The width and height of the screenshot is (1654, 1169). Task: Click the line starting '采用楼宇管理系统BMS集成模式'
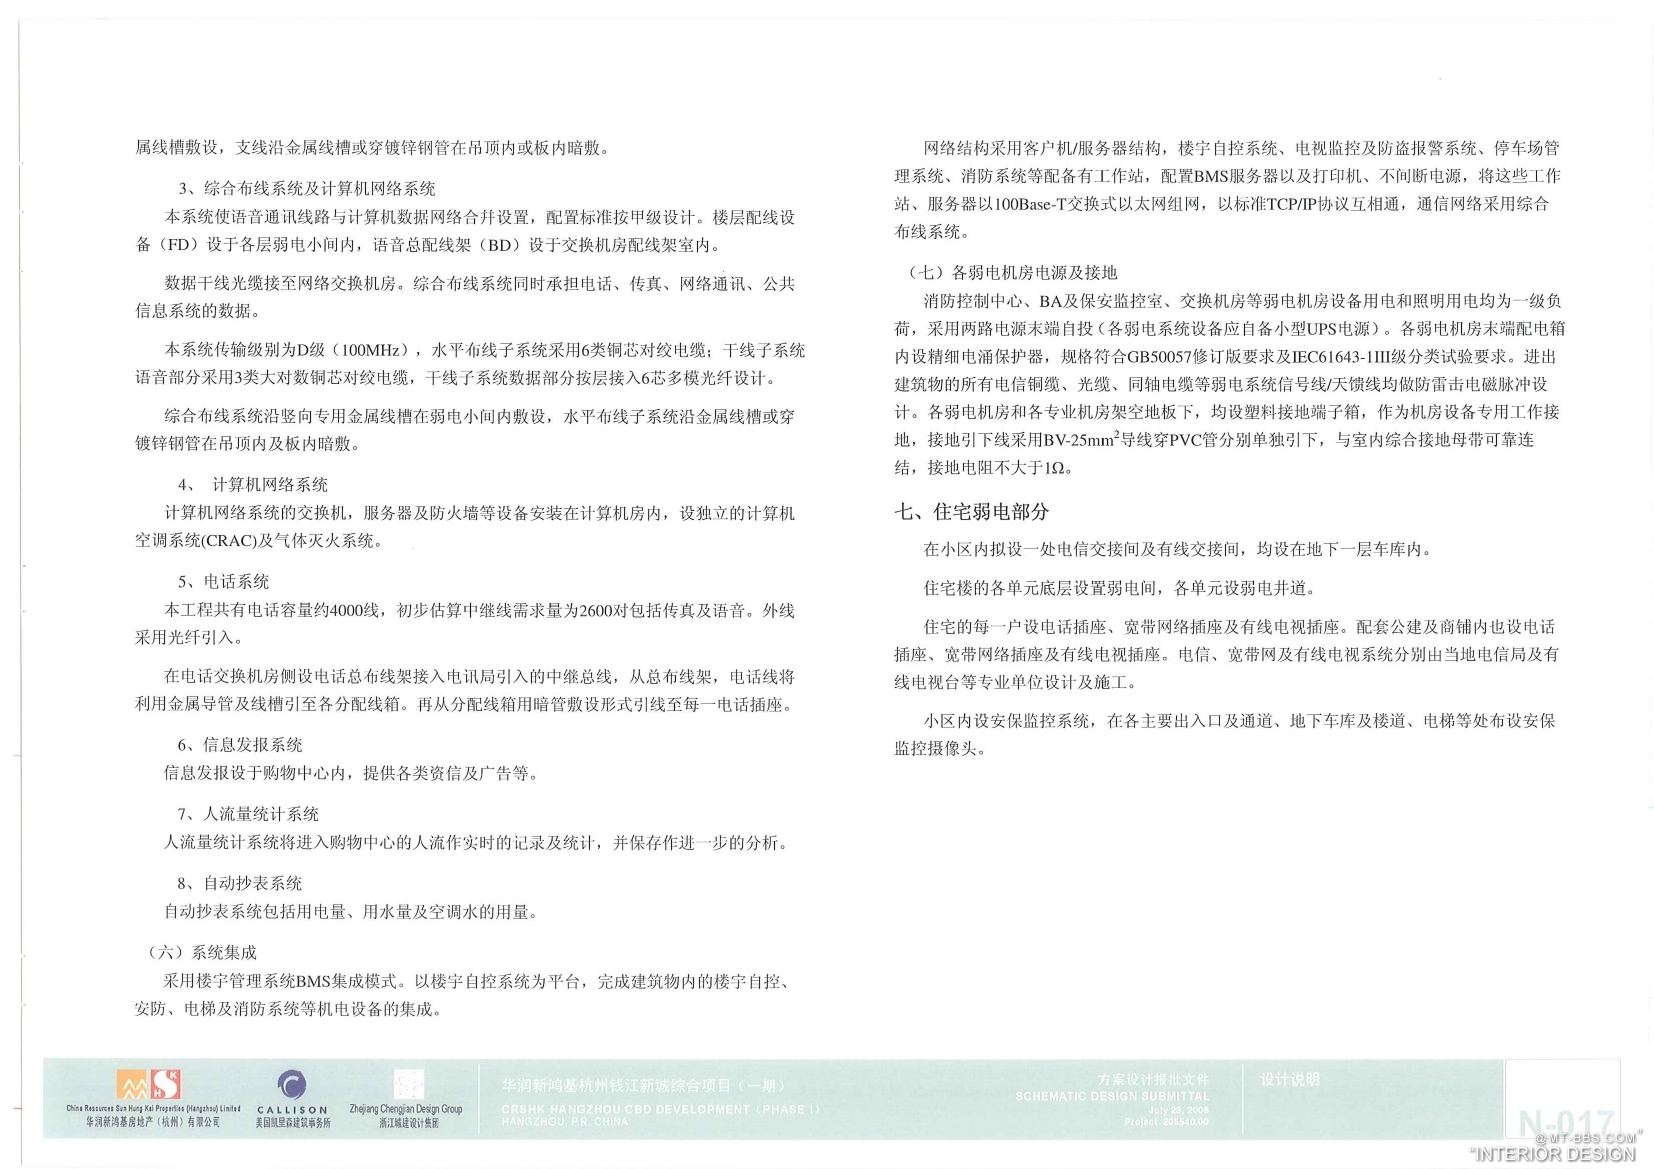(479, 982)
